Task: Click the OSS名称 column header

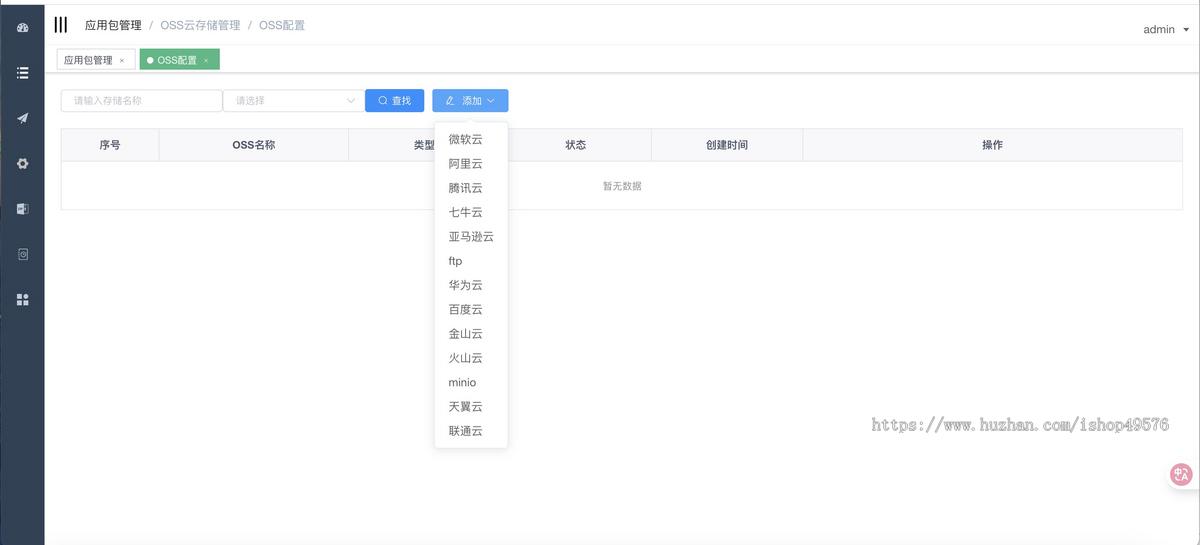Action: [254, 145]
